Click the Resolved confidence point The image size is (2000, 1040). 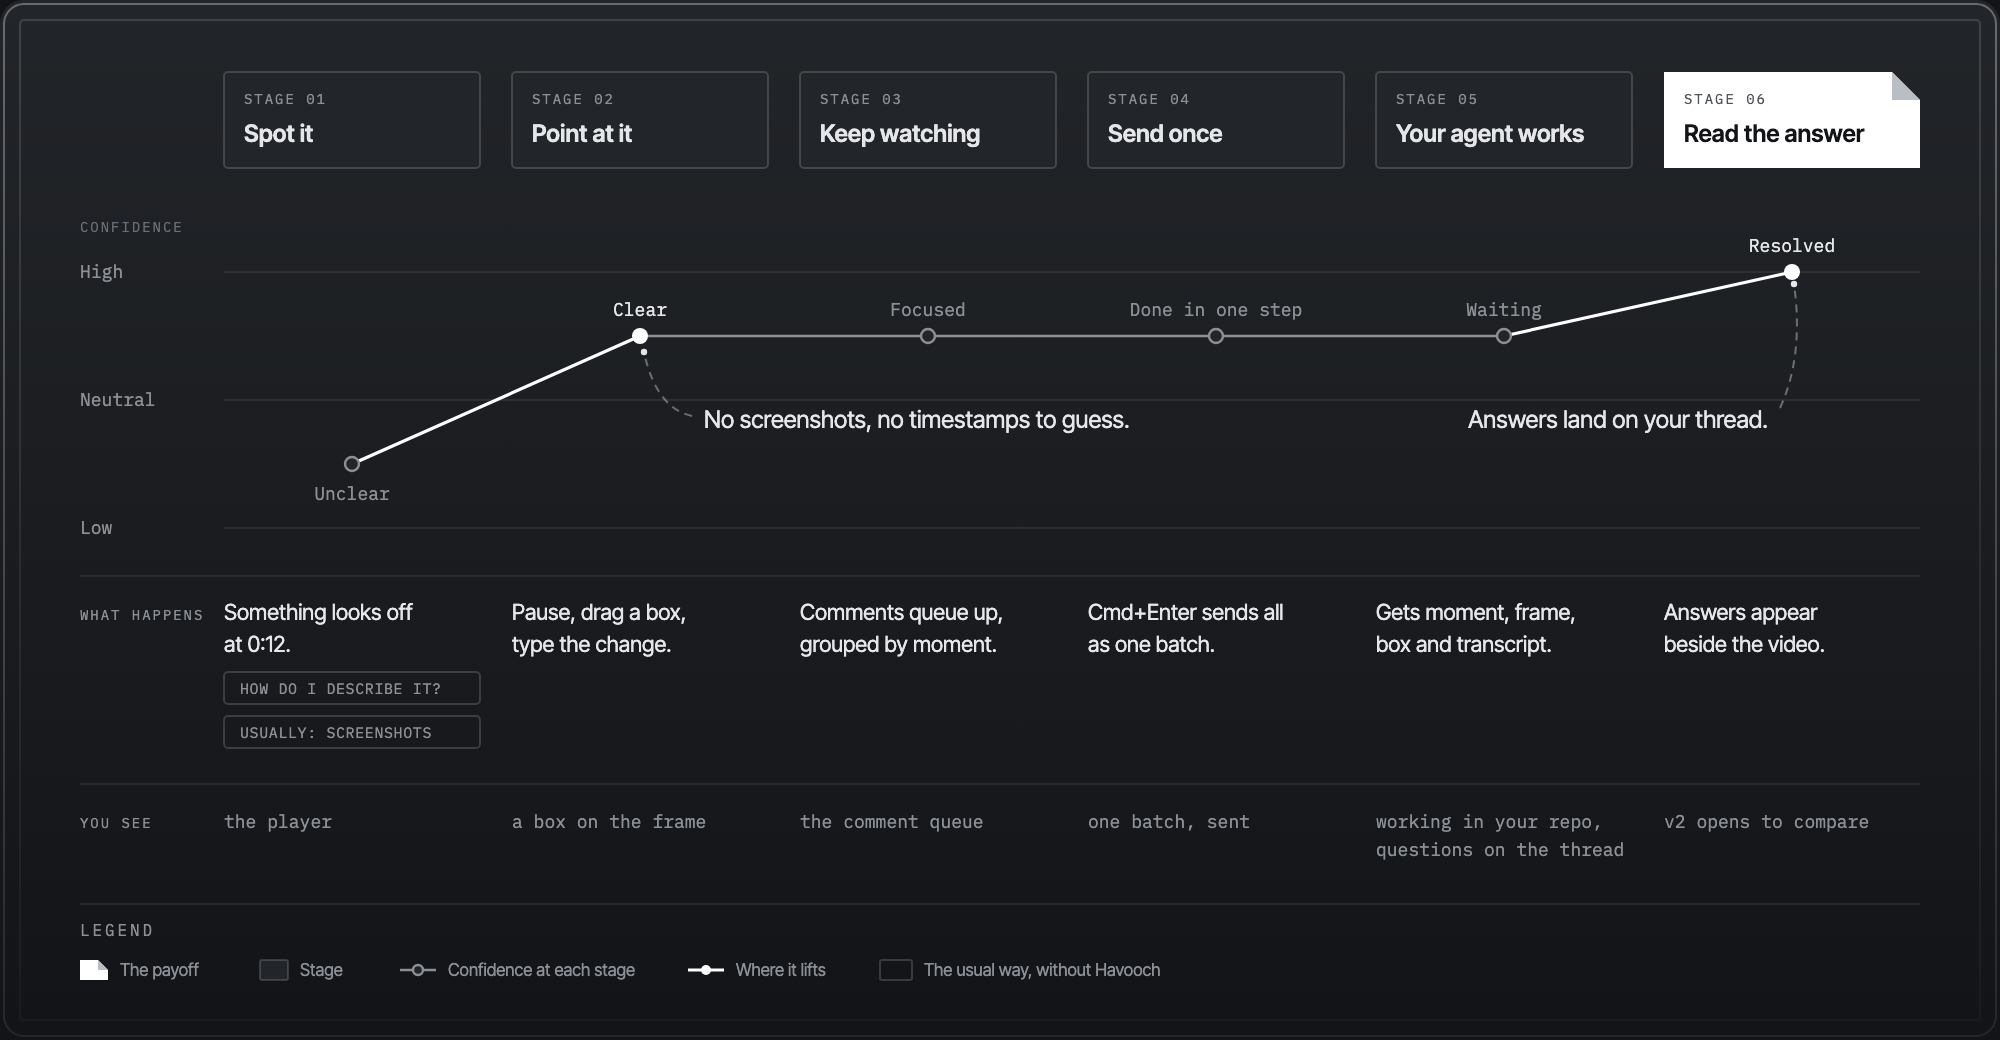(x=1792, y=272)
